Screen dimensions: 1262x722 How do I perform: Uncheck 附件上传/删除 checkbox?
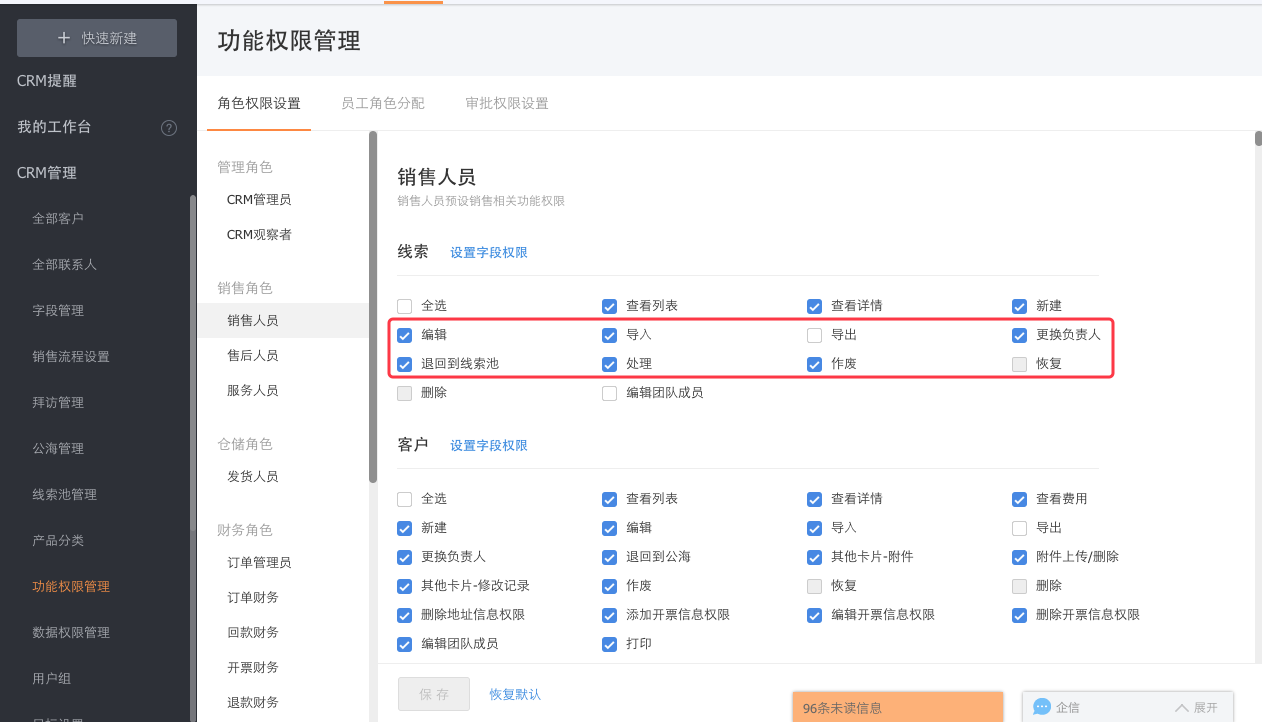(x=1020, y=557)
